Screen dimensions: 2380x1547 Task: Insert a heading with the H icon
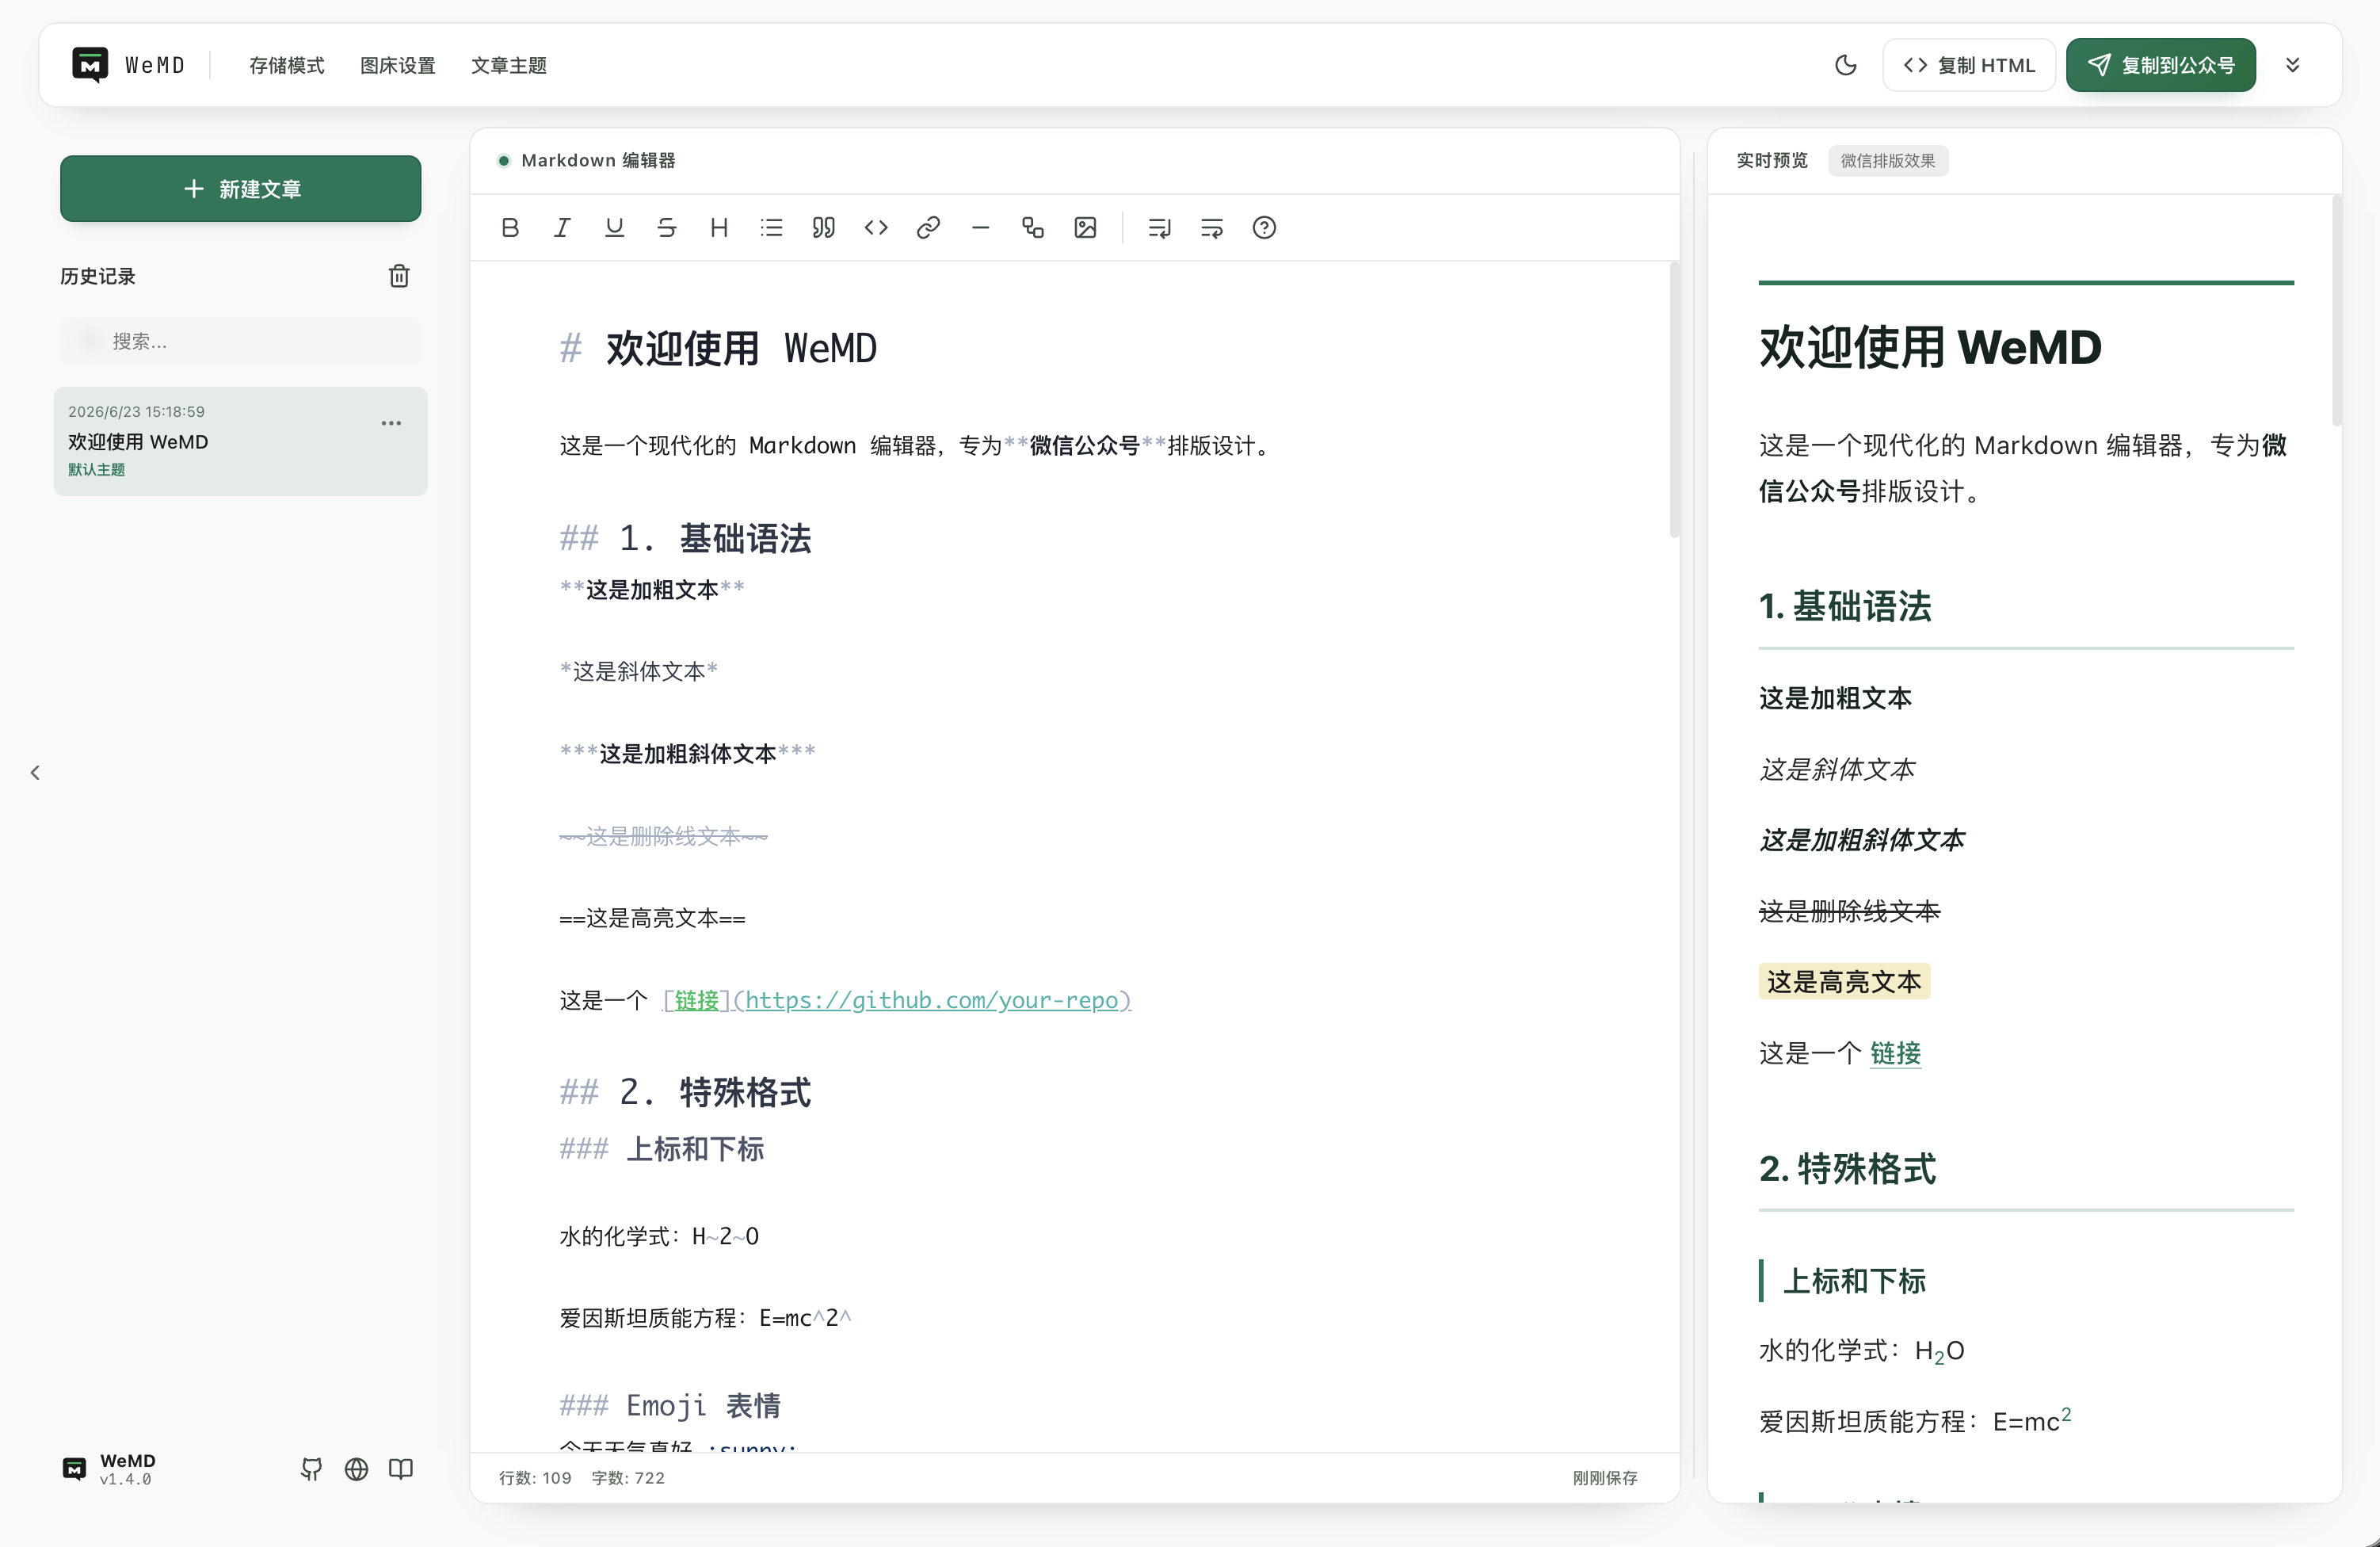tap(719, 228)
